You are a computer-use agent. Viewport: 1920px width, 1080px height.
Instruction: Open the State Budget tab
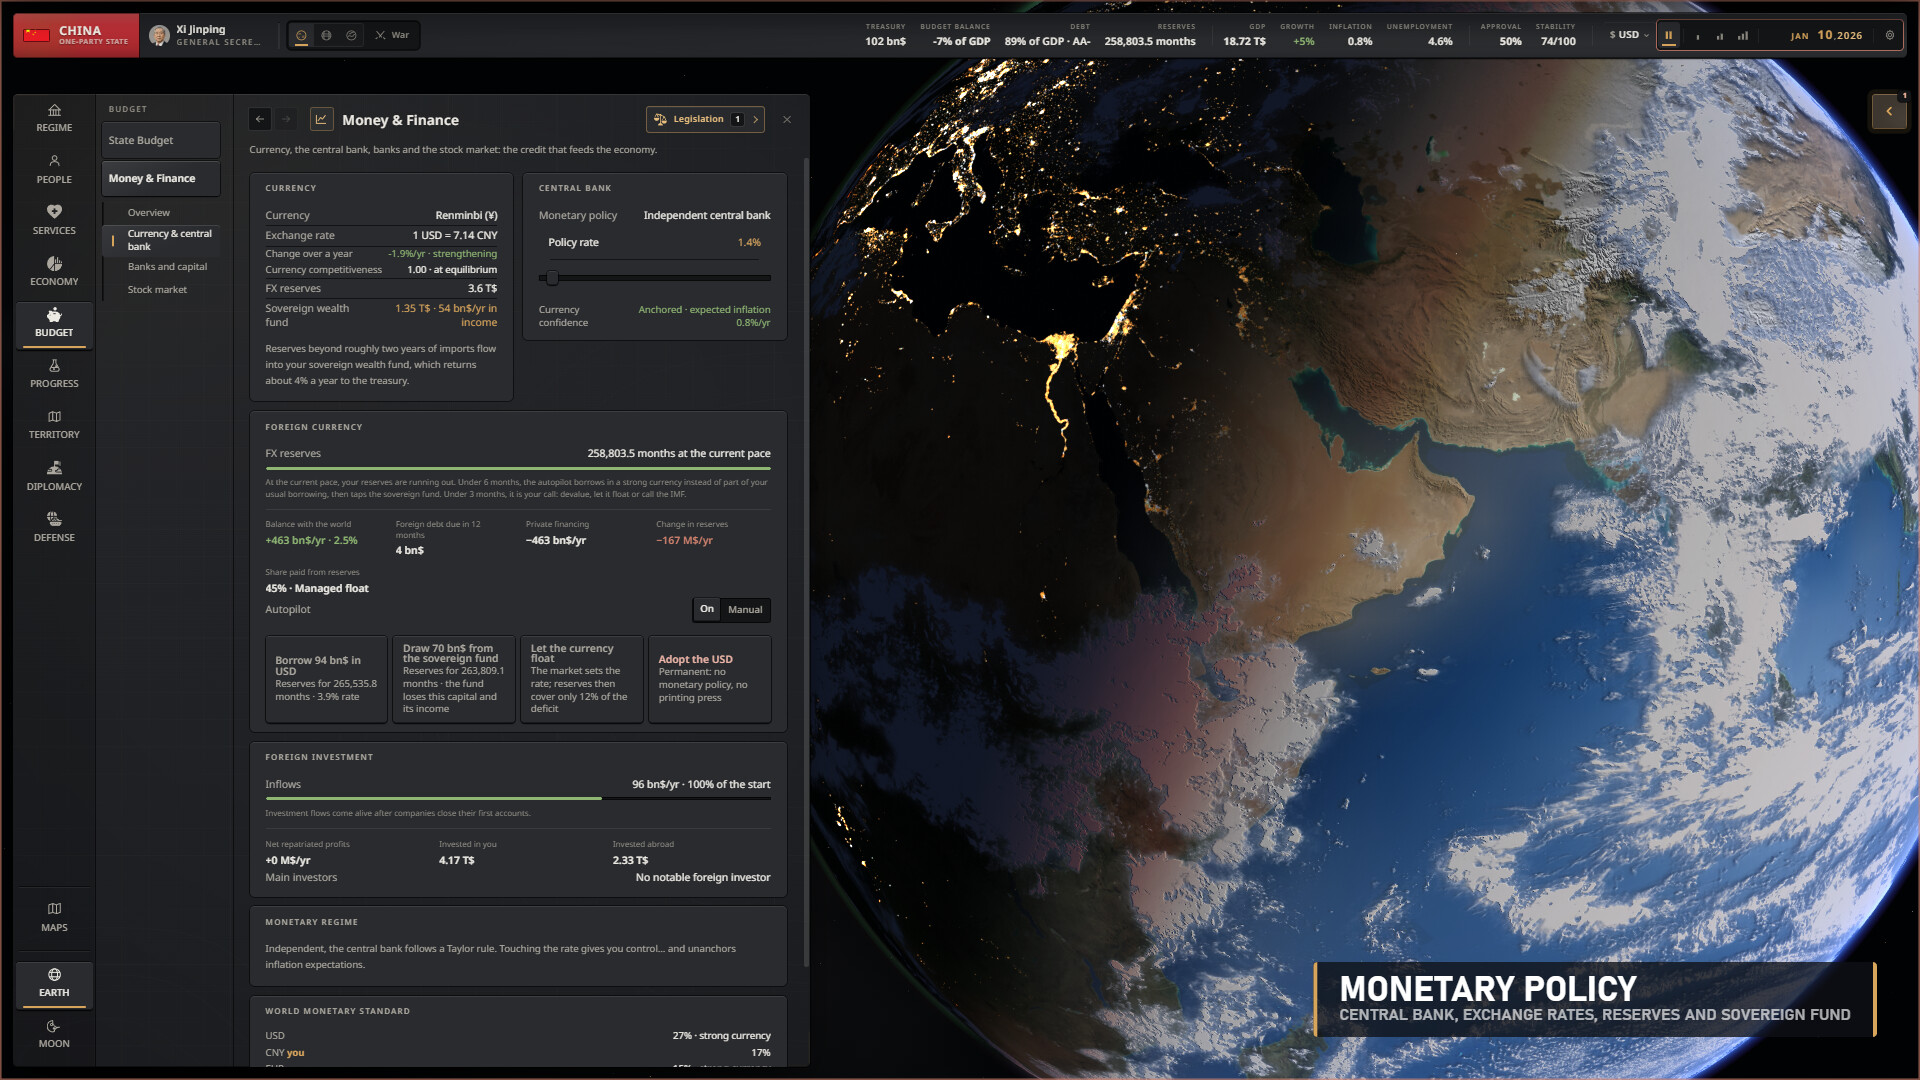160,140
